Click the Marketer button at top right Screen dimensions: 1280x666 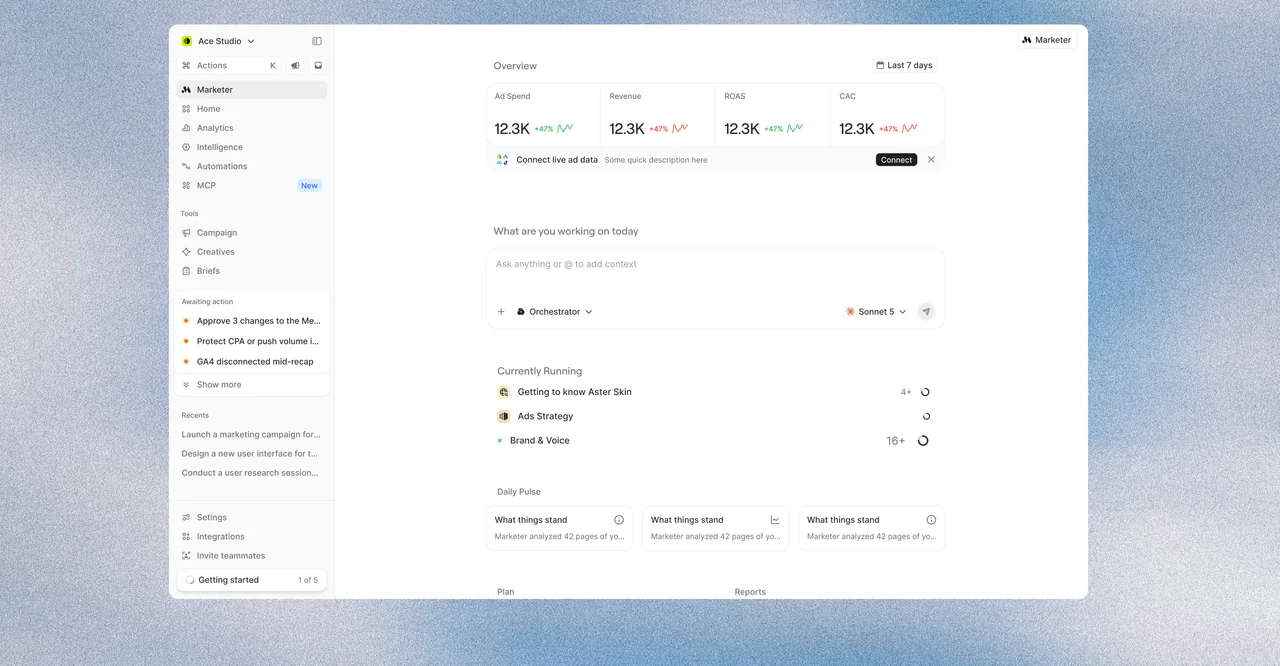pos(1047,40)
